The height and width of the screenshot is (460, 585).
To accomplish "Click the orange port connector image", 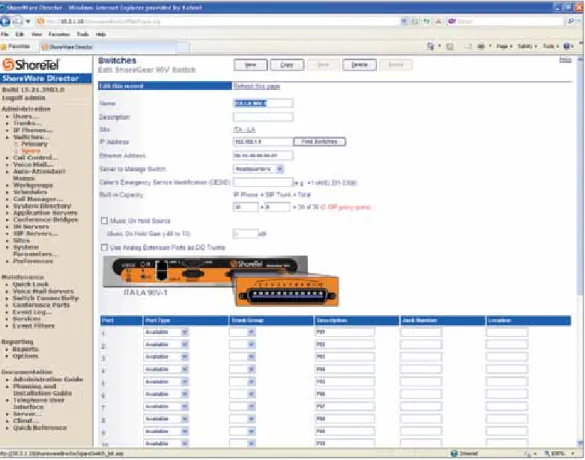I will [287, 292].
